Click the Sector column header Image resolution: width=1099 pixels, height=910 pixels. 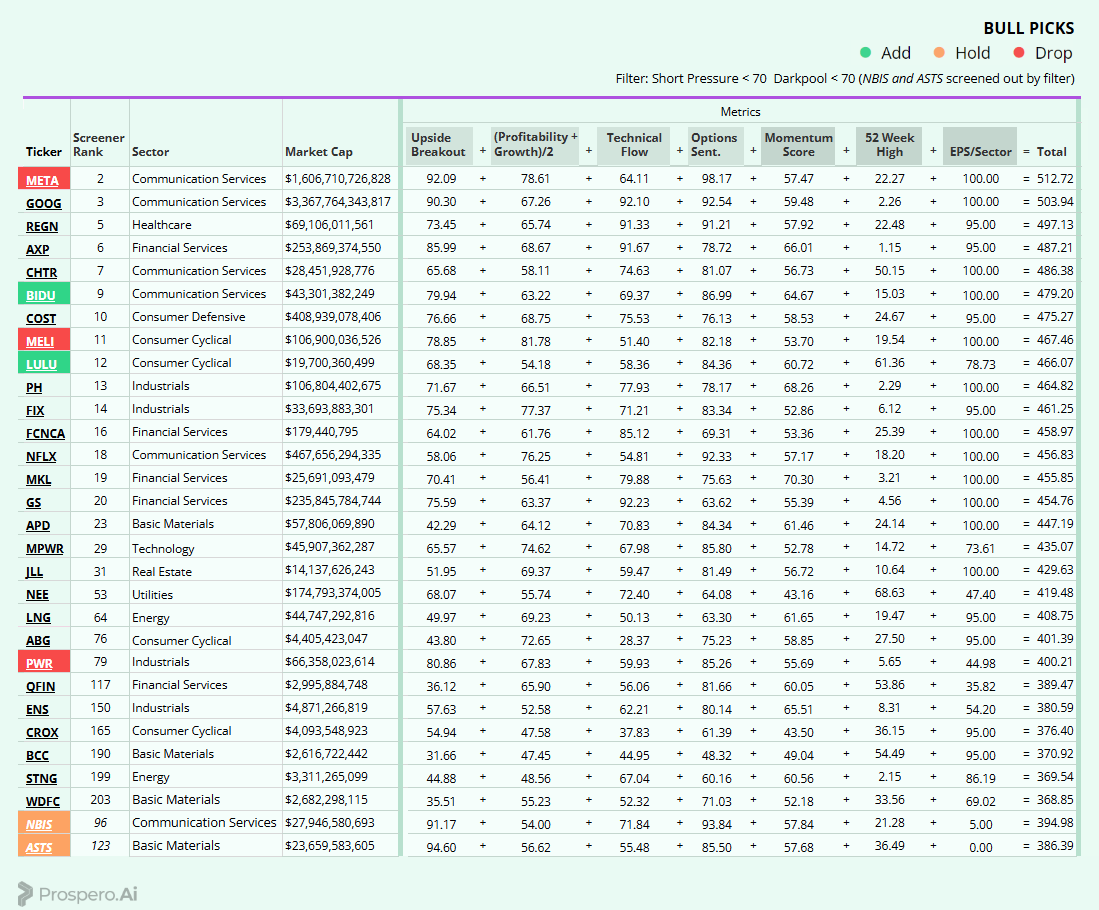[x=150, y=152]
